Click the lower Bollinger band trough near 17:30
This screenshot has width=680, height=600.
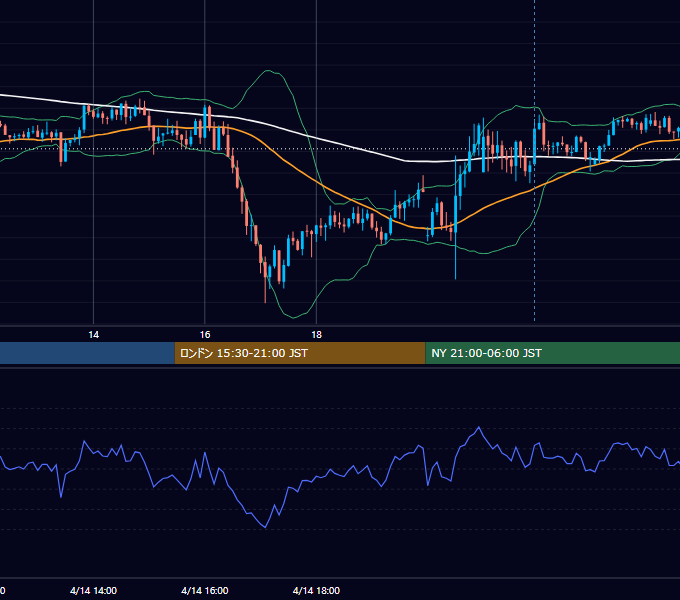point(294,317)
